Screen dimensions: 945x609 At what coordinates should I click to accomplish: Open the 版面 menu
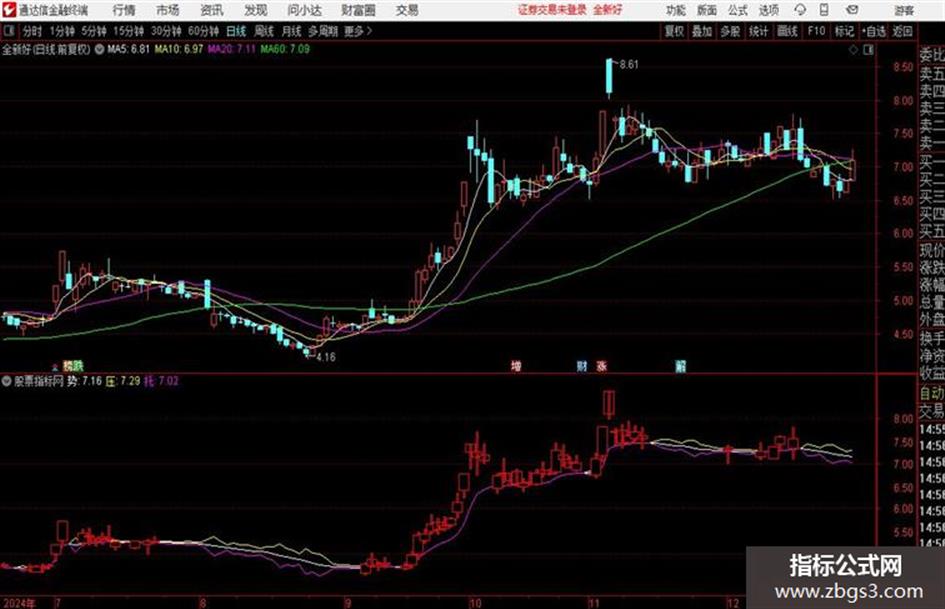click(707, 10)
